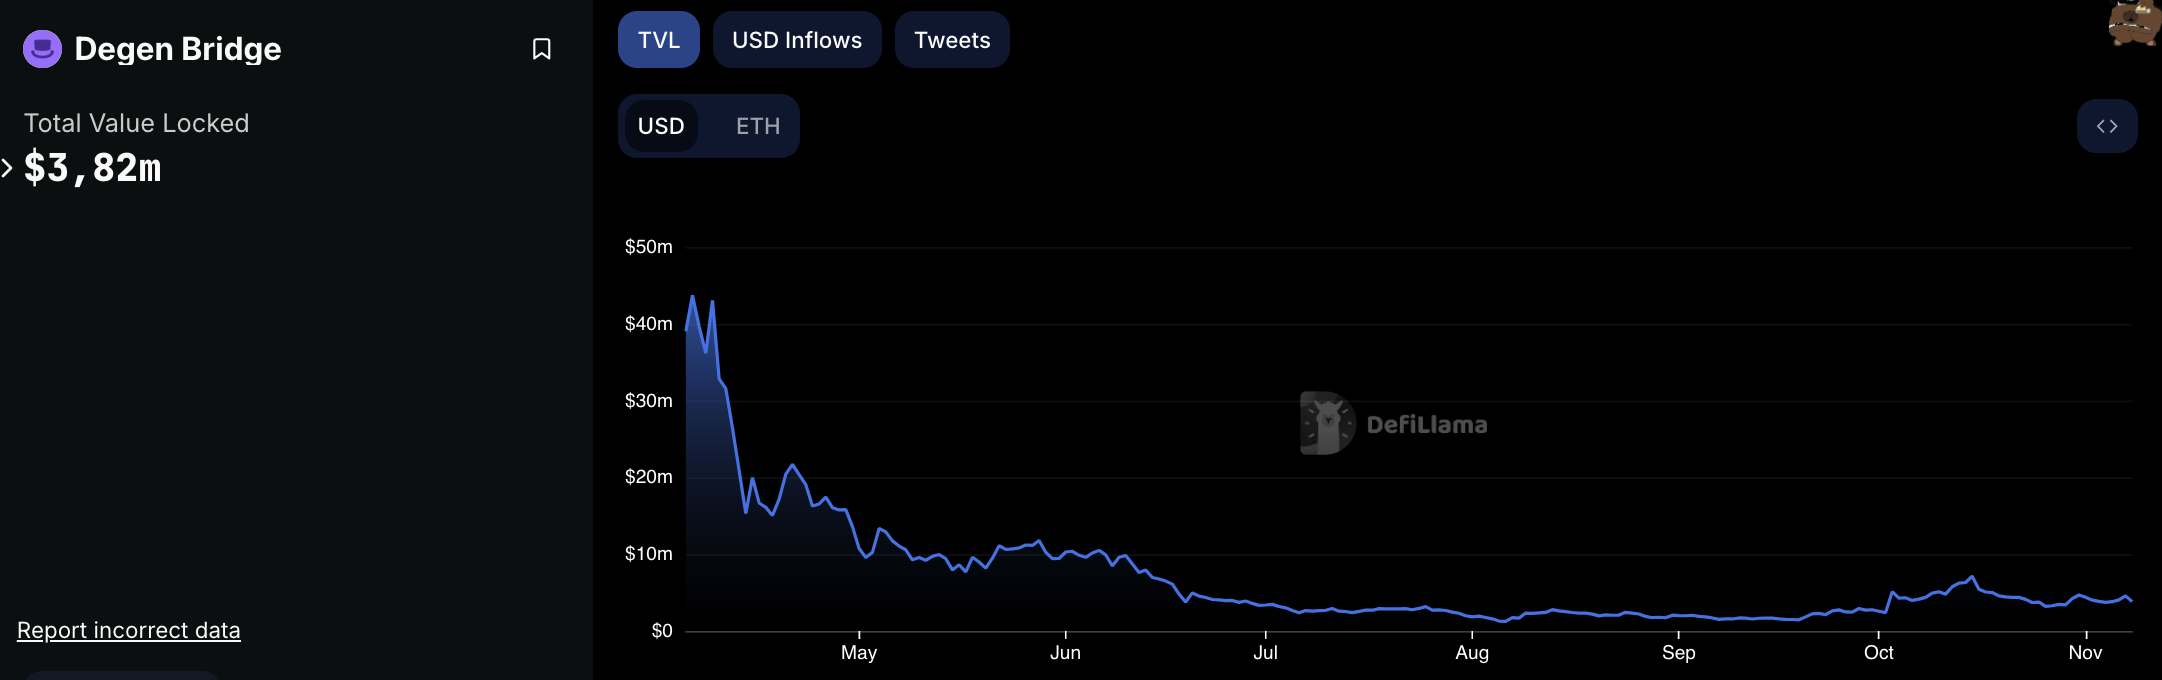Image resolution: width=2162 pixels, height=680 pixels.
Task: Select the Oct marker on the time axis
Action: [1878, 652]
